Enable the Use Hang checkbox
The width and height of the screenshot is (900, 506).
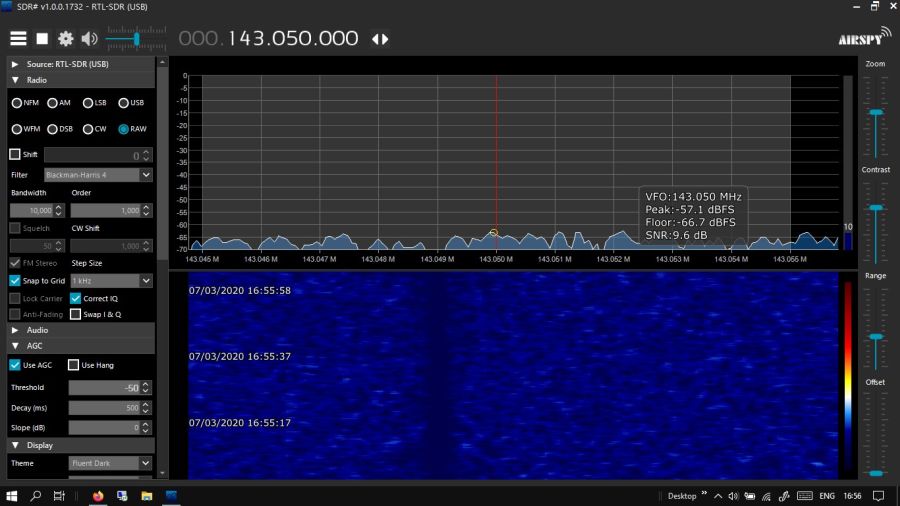click(73, 365)
